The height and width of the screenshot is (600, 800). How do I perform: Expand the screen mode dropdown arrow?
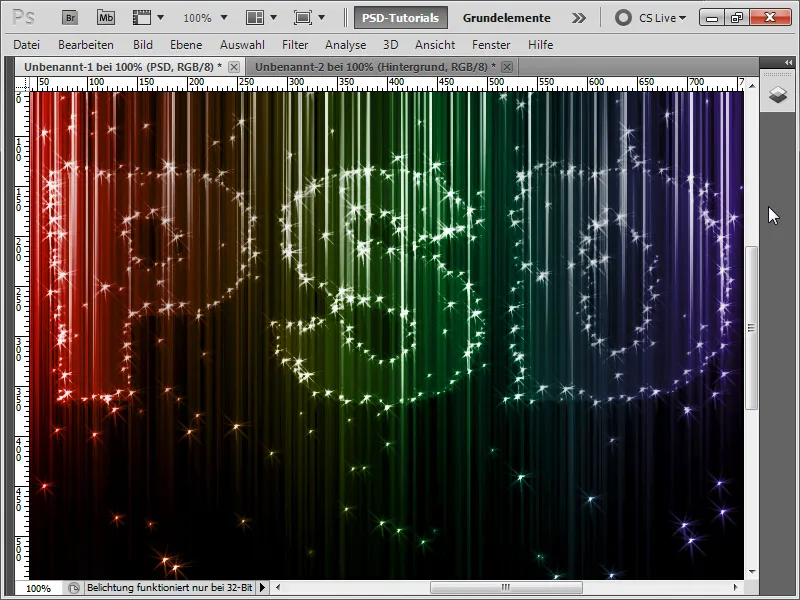point(321,18)
